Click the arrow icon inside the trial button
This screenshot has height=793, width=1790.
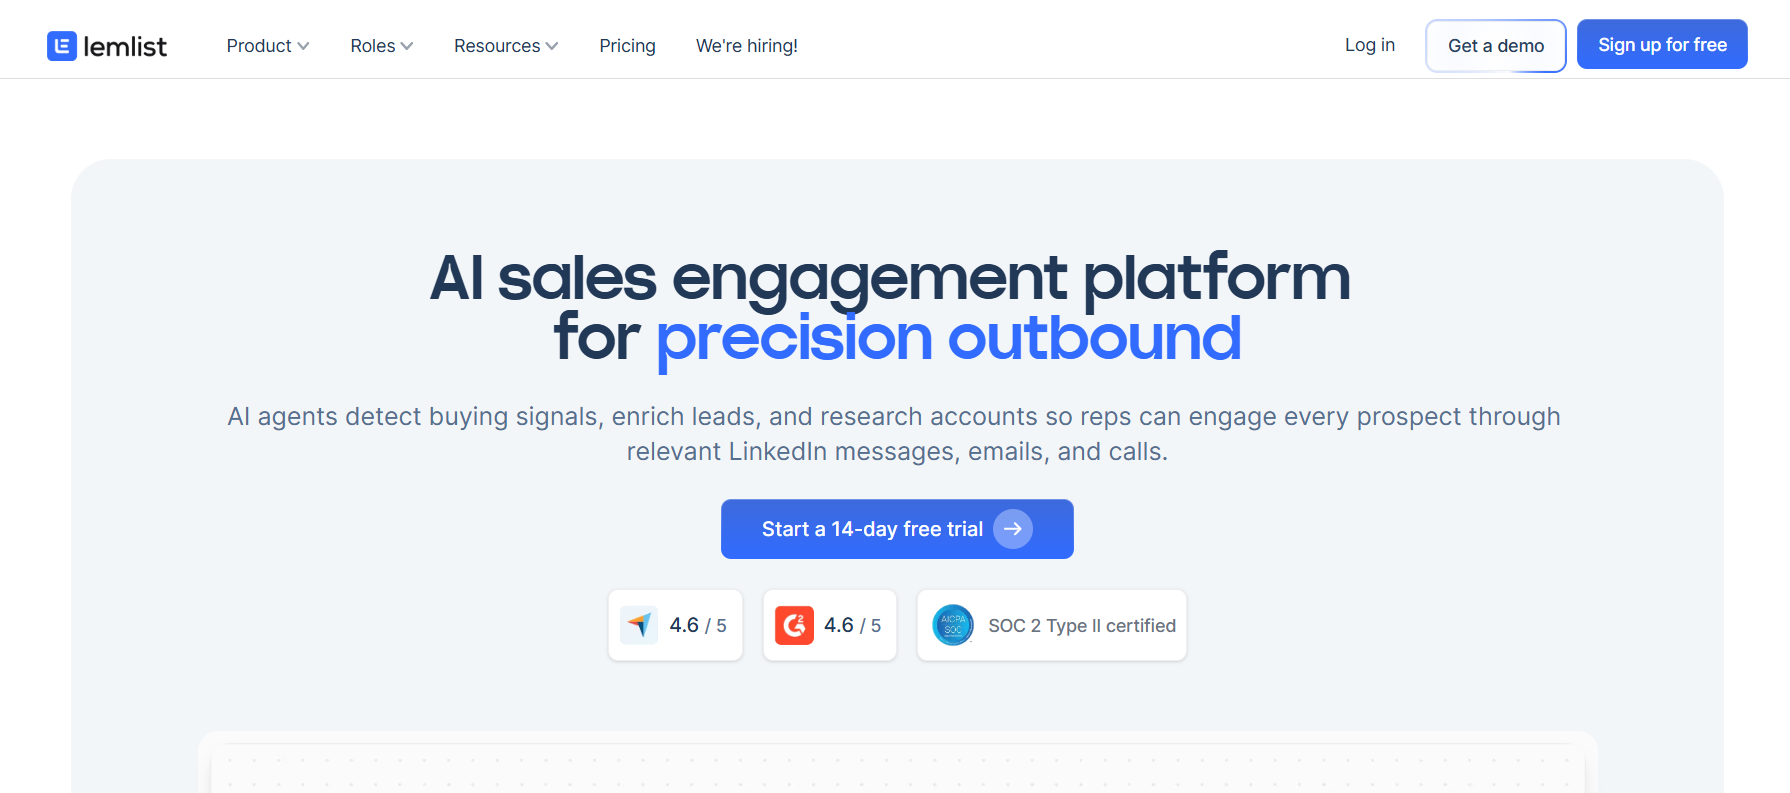point(1013,529)
